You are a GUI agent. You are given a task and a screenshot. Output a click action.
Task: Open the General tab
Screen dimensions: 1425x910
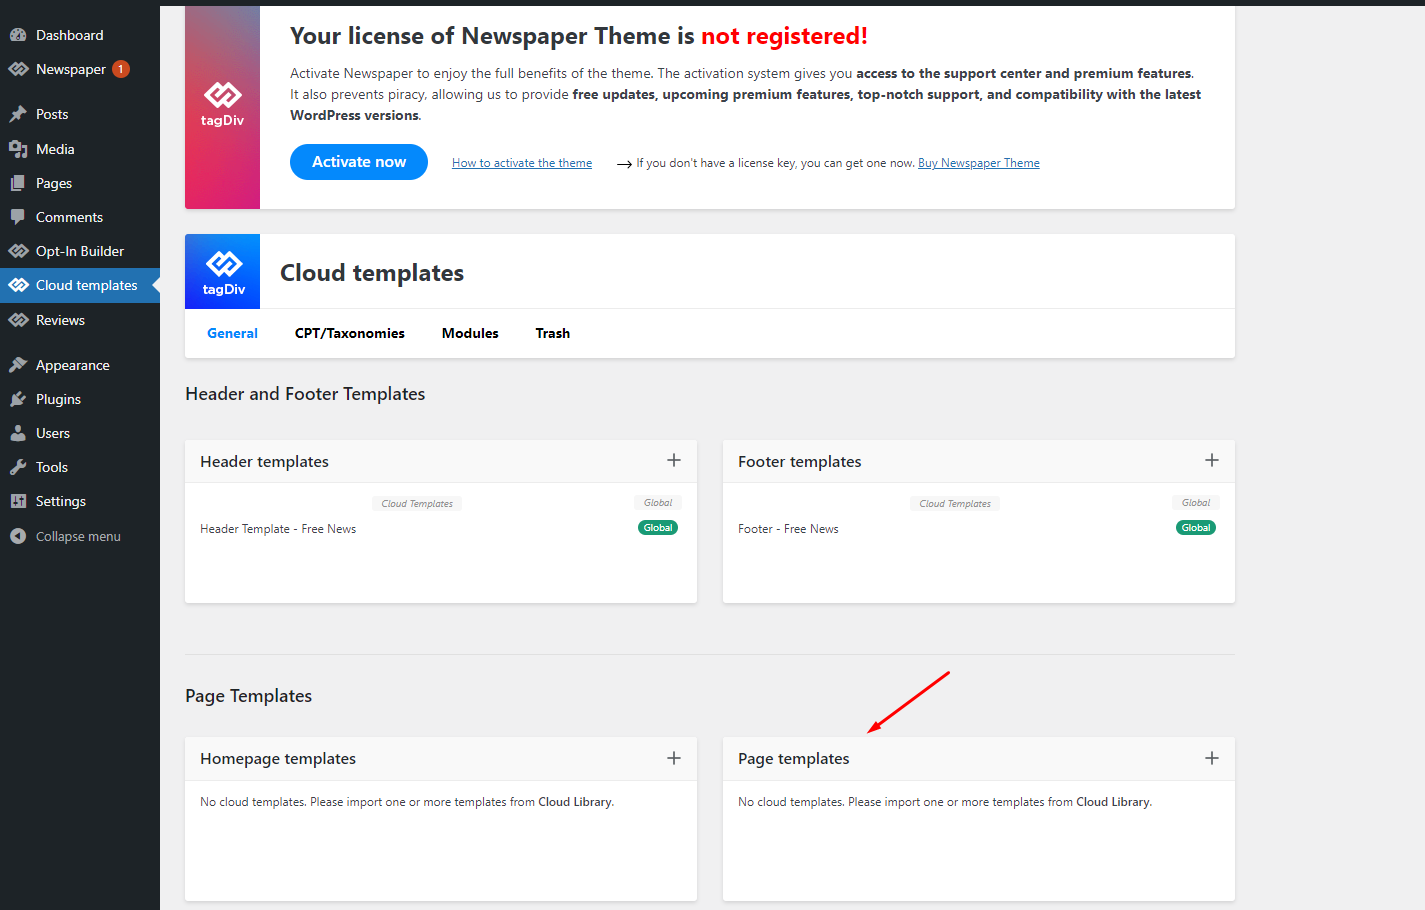pyautogui.click(x=232, y=333)
